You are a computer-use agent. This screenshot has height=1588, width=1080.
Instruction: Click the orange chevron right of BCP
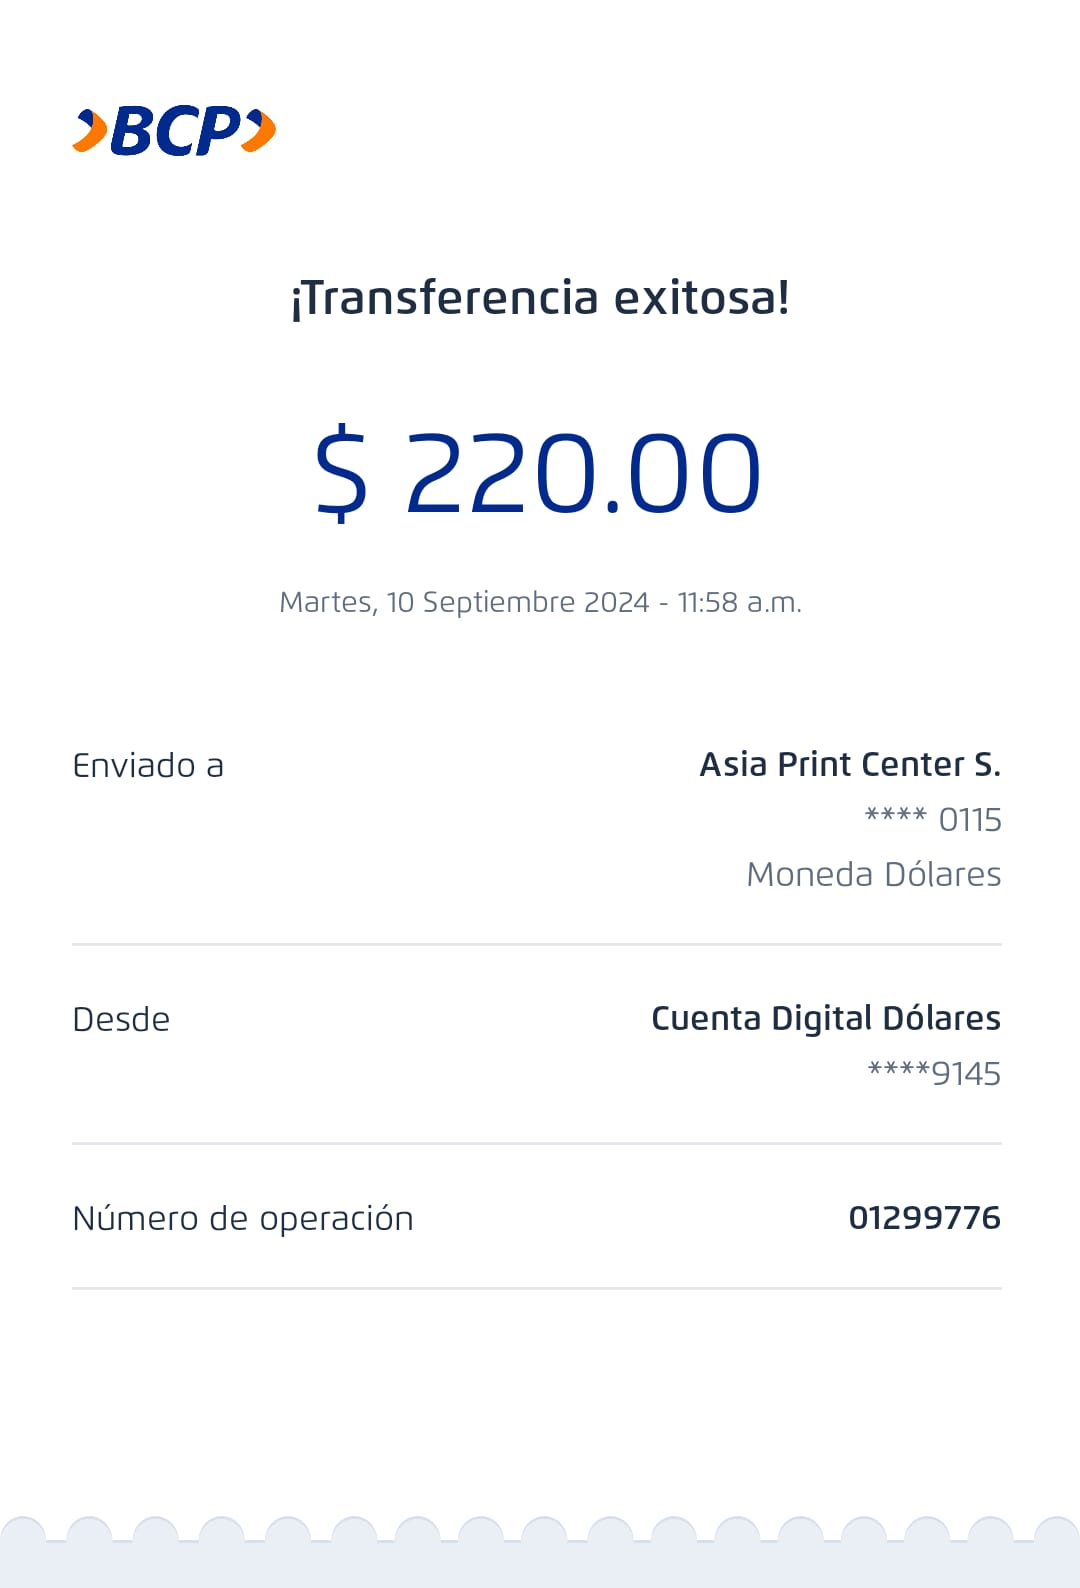click(260, 132)
